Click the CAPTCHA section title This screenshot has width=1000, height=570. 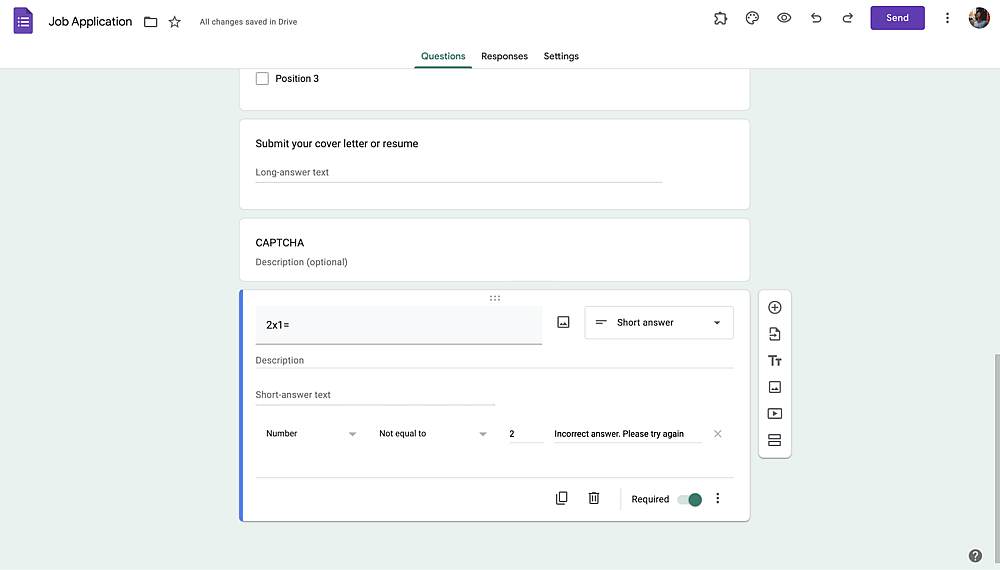point(279,242)
